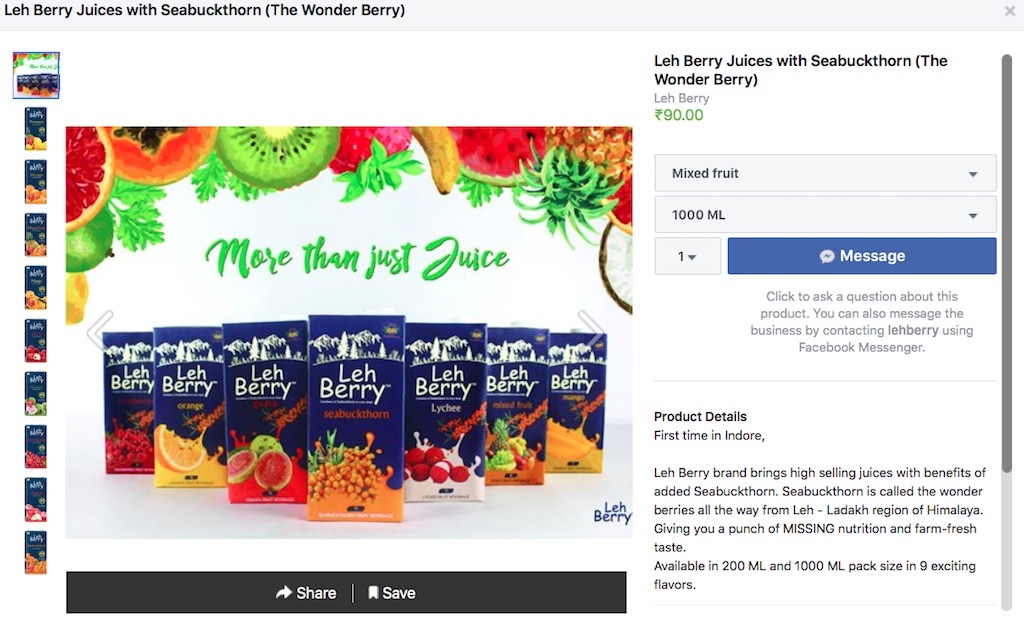Image resolution: width=1024 pixels, height=628 pixels.
Task: Select the last thumbnail in the image strip
Action: (36, 553)
